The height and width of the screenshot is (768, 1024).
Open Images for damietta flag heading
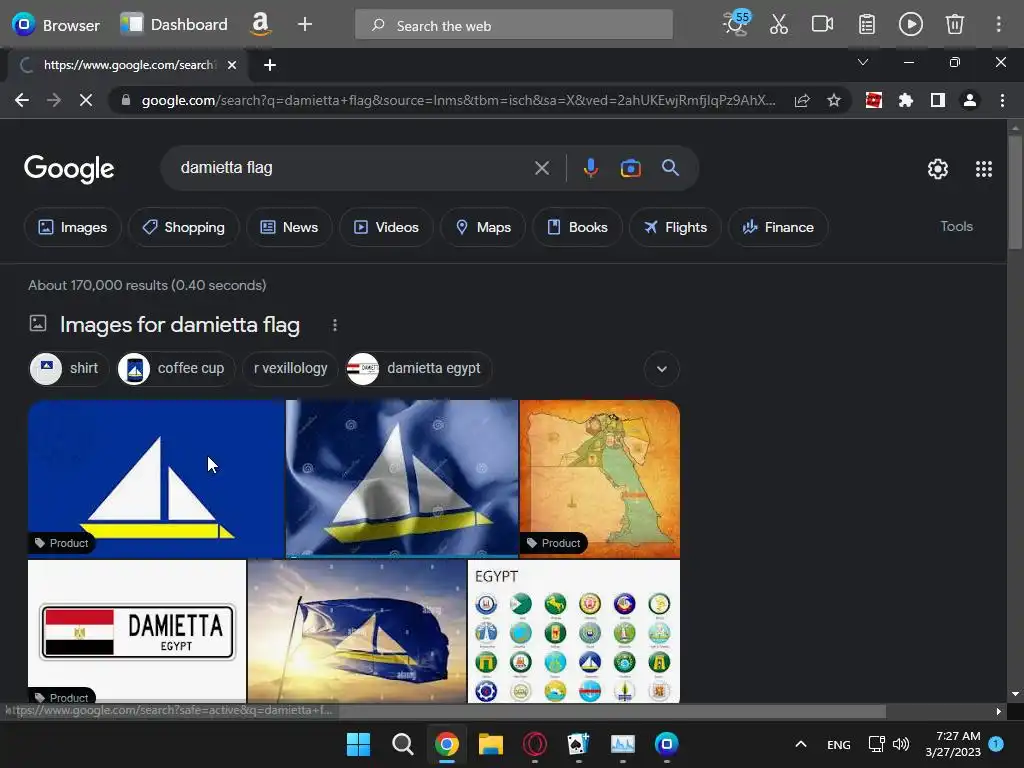click(180, 325)
